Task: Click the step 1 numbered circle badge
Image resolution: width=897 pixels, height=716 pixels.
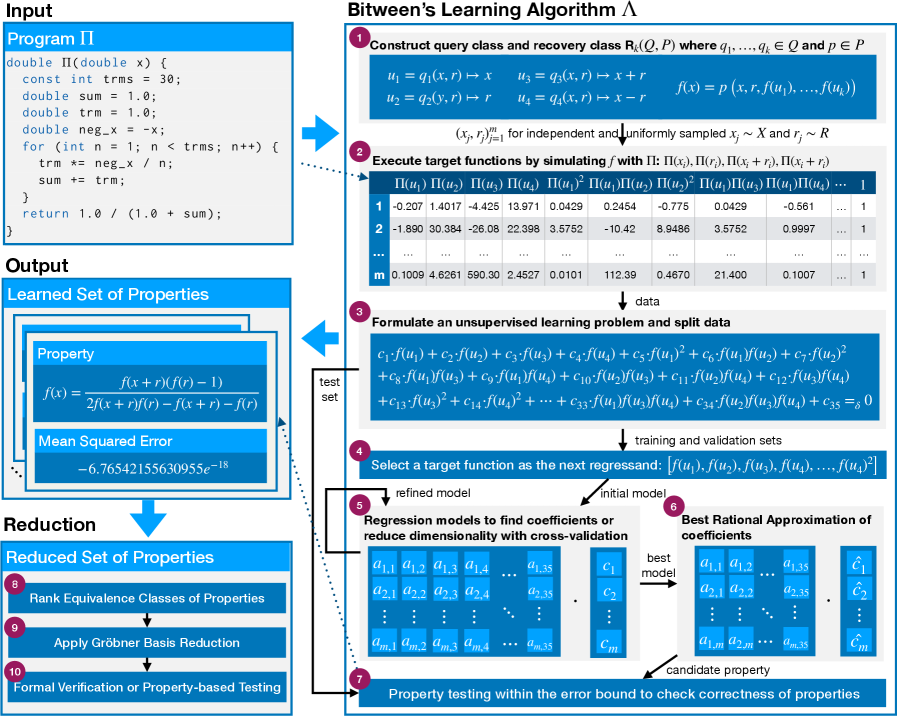Action: pyautogui.click(x=358, y=37)
